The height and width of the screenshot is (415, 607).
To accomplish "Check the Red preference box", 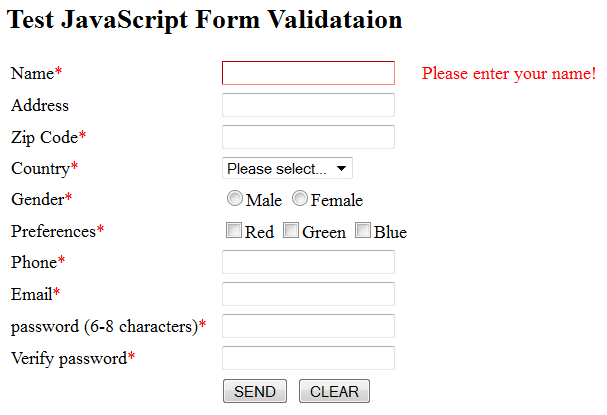I will tap(234, 231).
